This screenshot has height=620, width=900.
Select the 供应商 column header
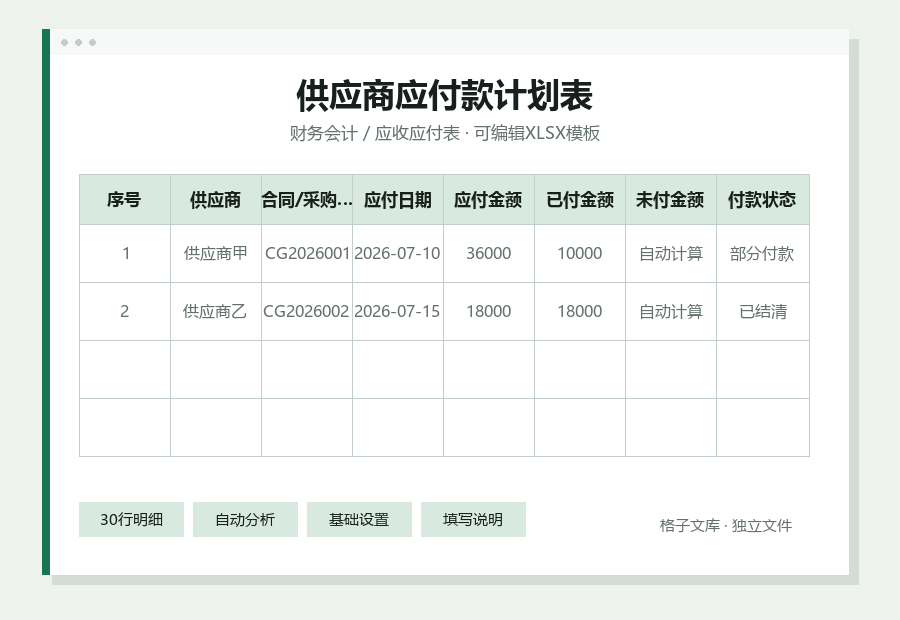point(216,200)
